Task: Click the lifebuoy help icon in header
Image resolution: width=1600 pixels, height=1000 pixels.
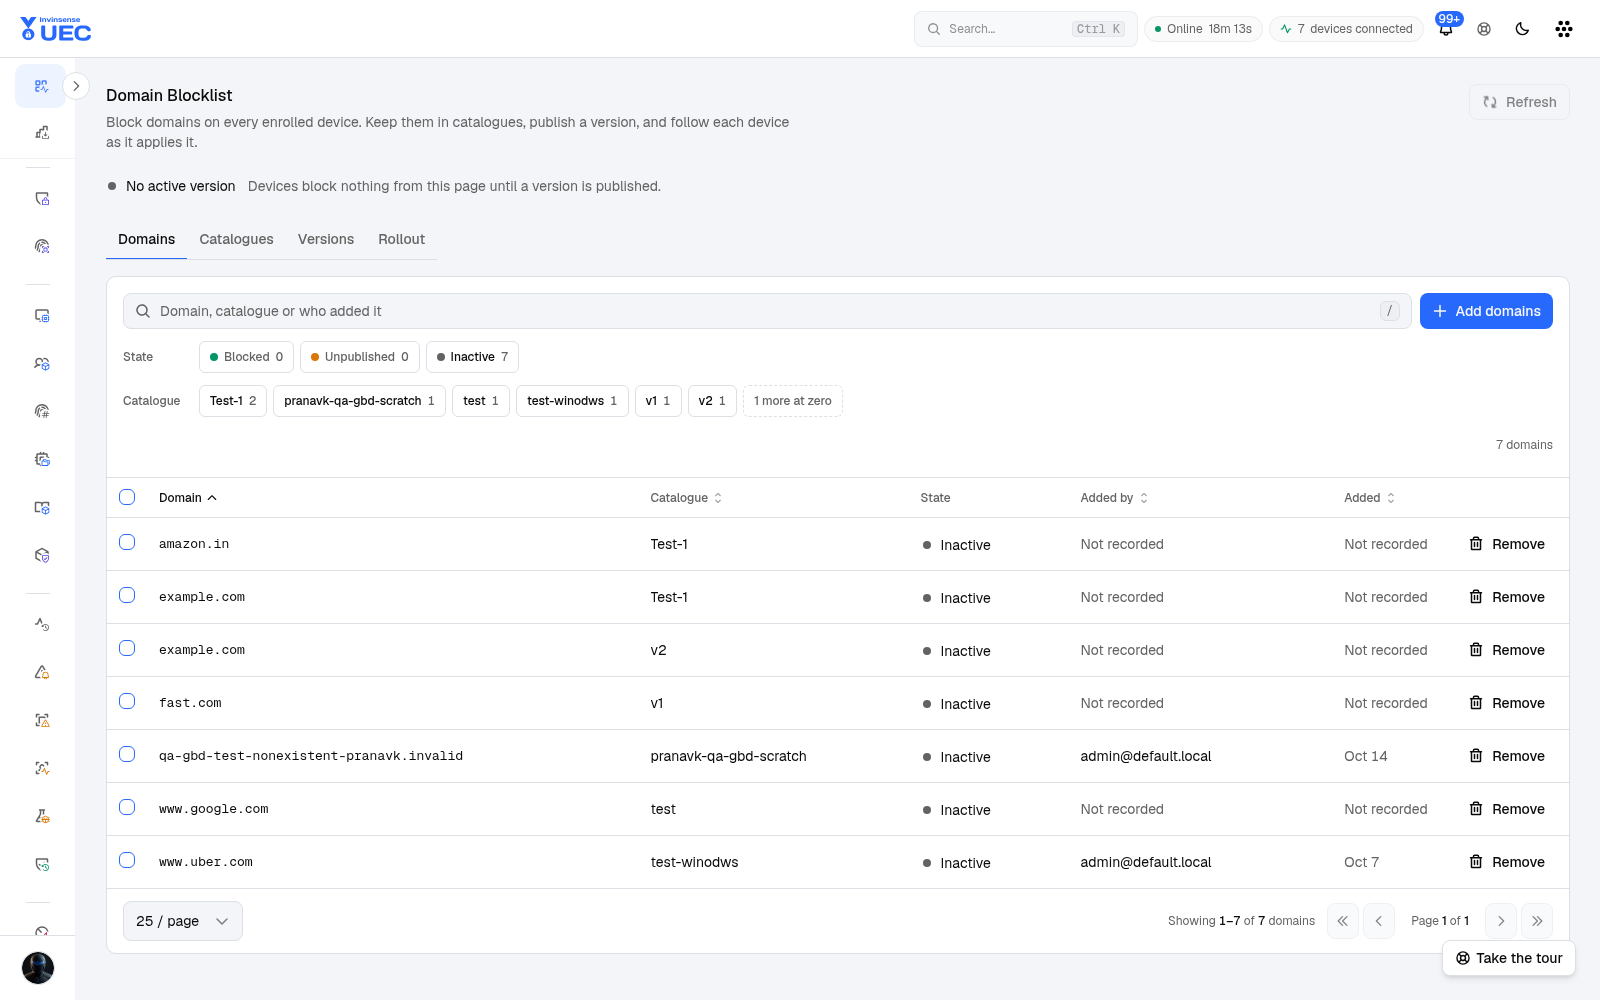Action: tap(1484, 29)
